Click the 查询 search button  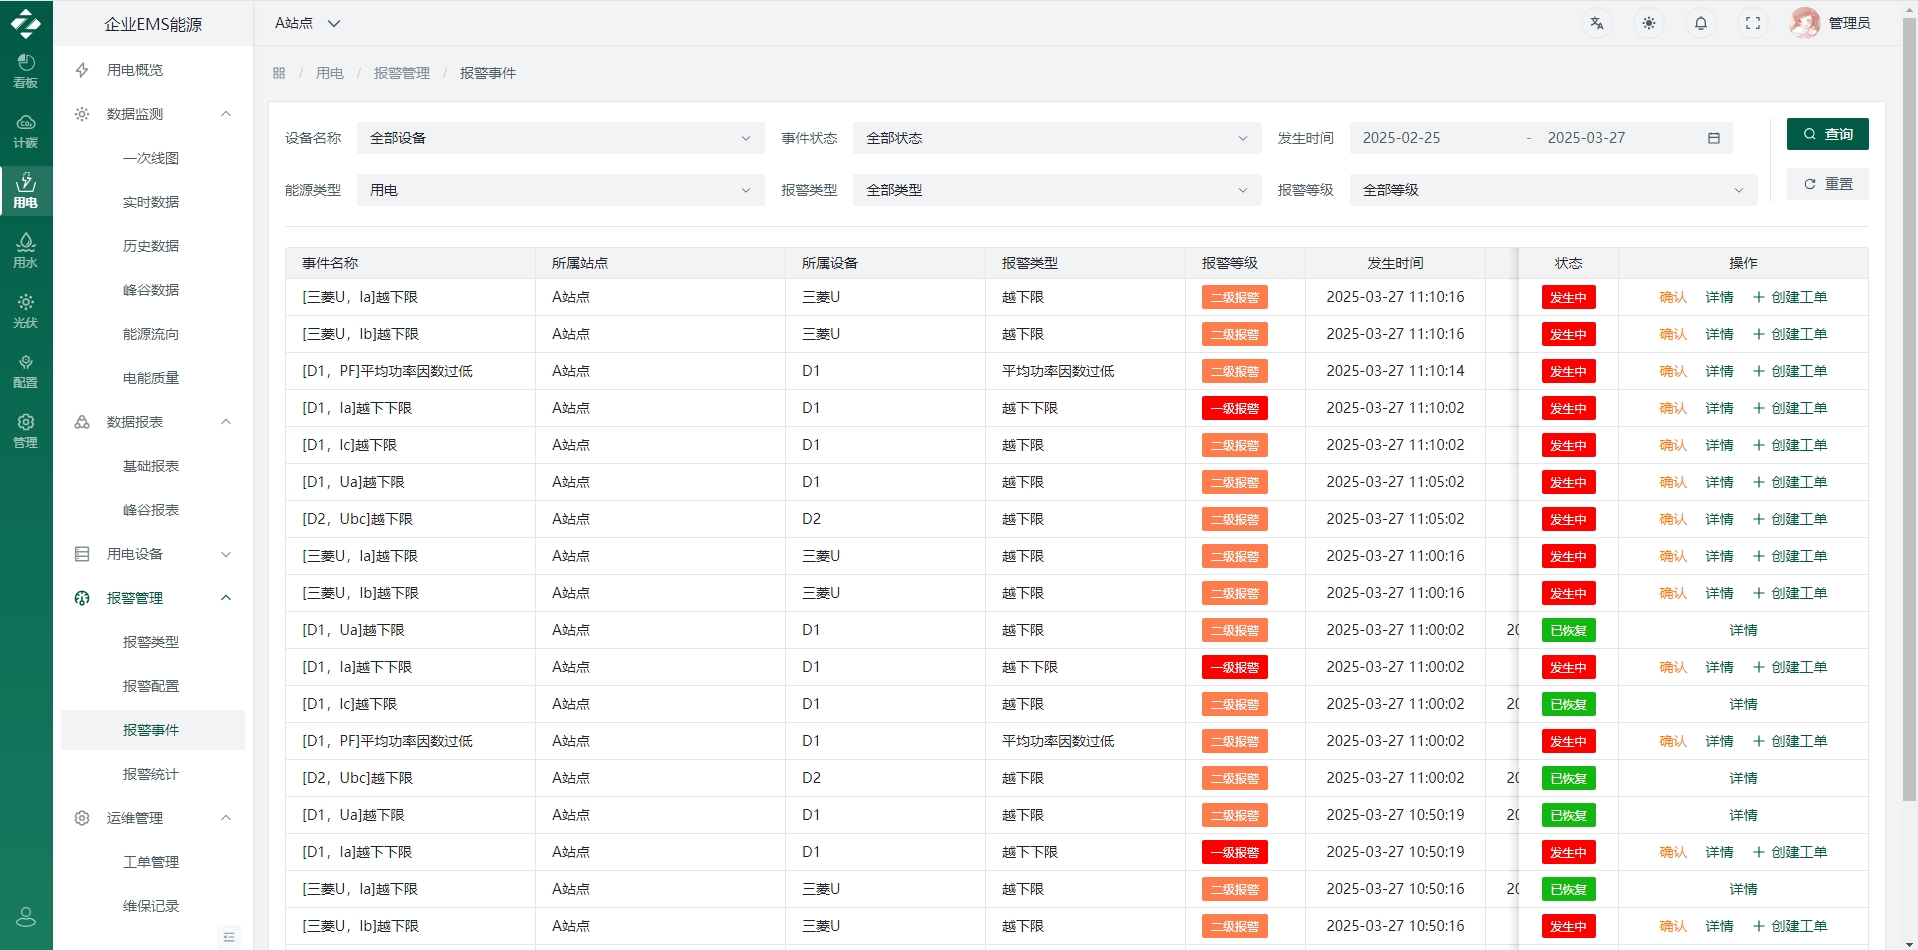click(x=1827, y=134)
